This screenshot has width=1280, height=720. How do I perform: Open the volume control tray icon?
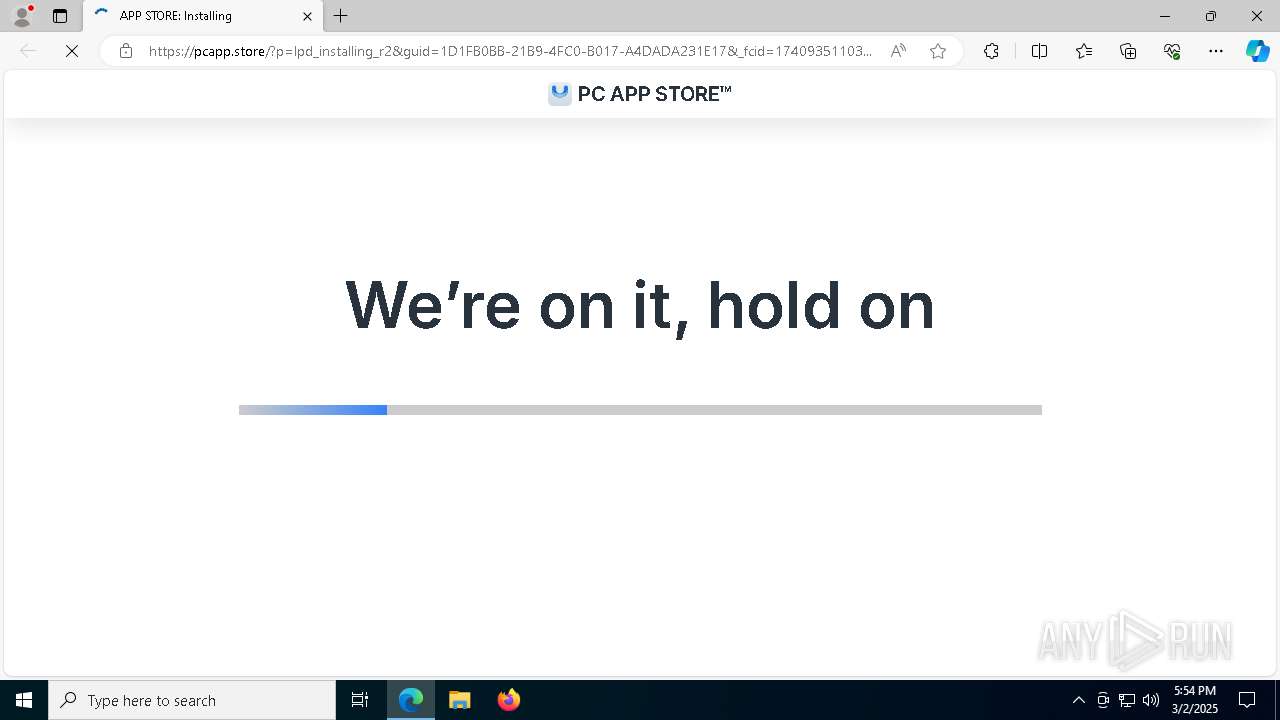[x=1151, y=700]
